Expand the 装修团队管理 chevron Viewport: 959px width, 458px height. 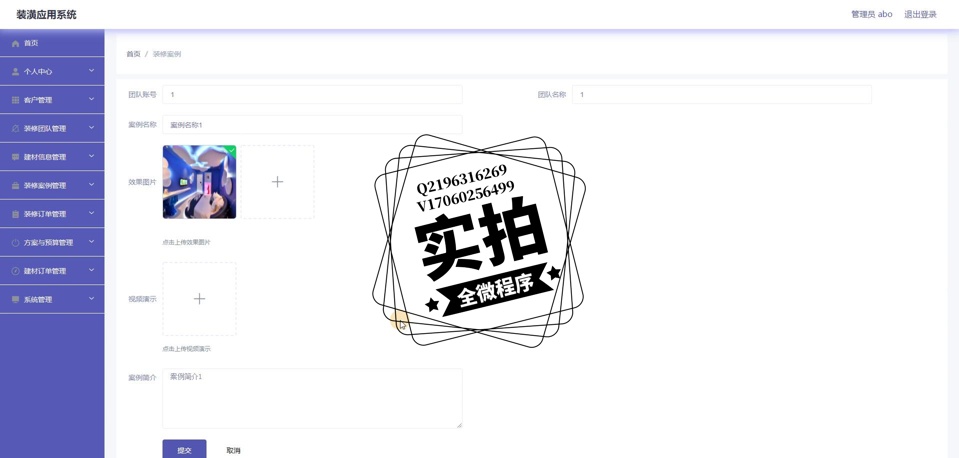click(91, 128)
